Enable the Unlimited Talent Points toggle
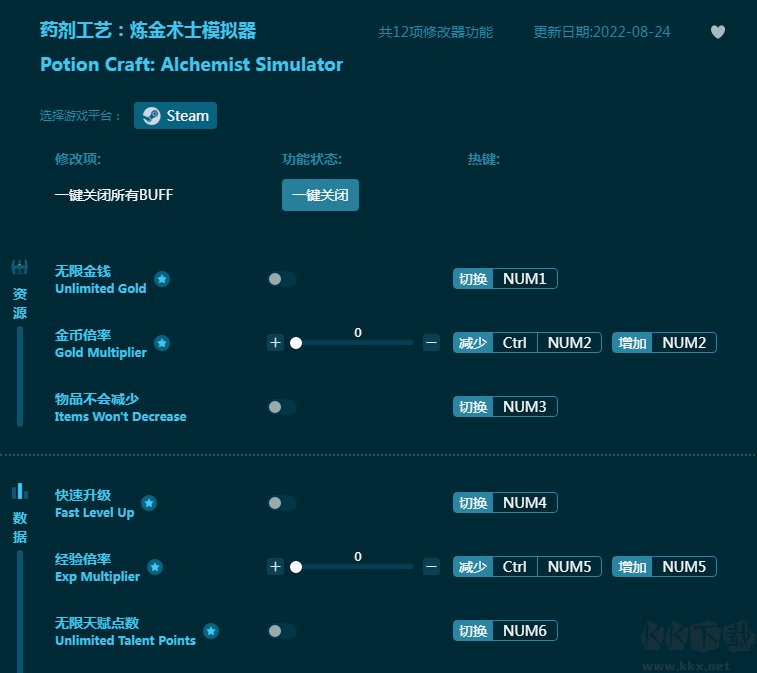 (x=282, y=631)
